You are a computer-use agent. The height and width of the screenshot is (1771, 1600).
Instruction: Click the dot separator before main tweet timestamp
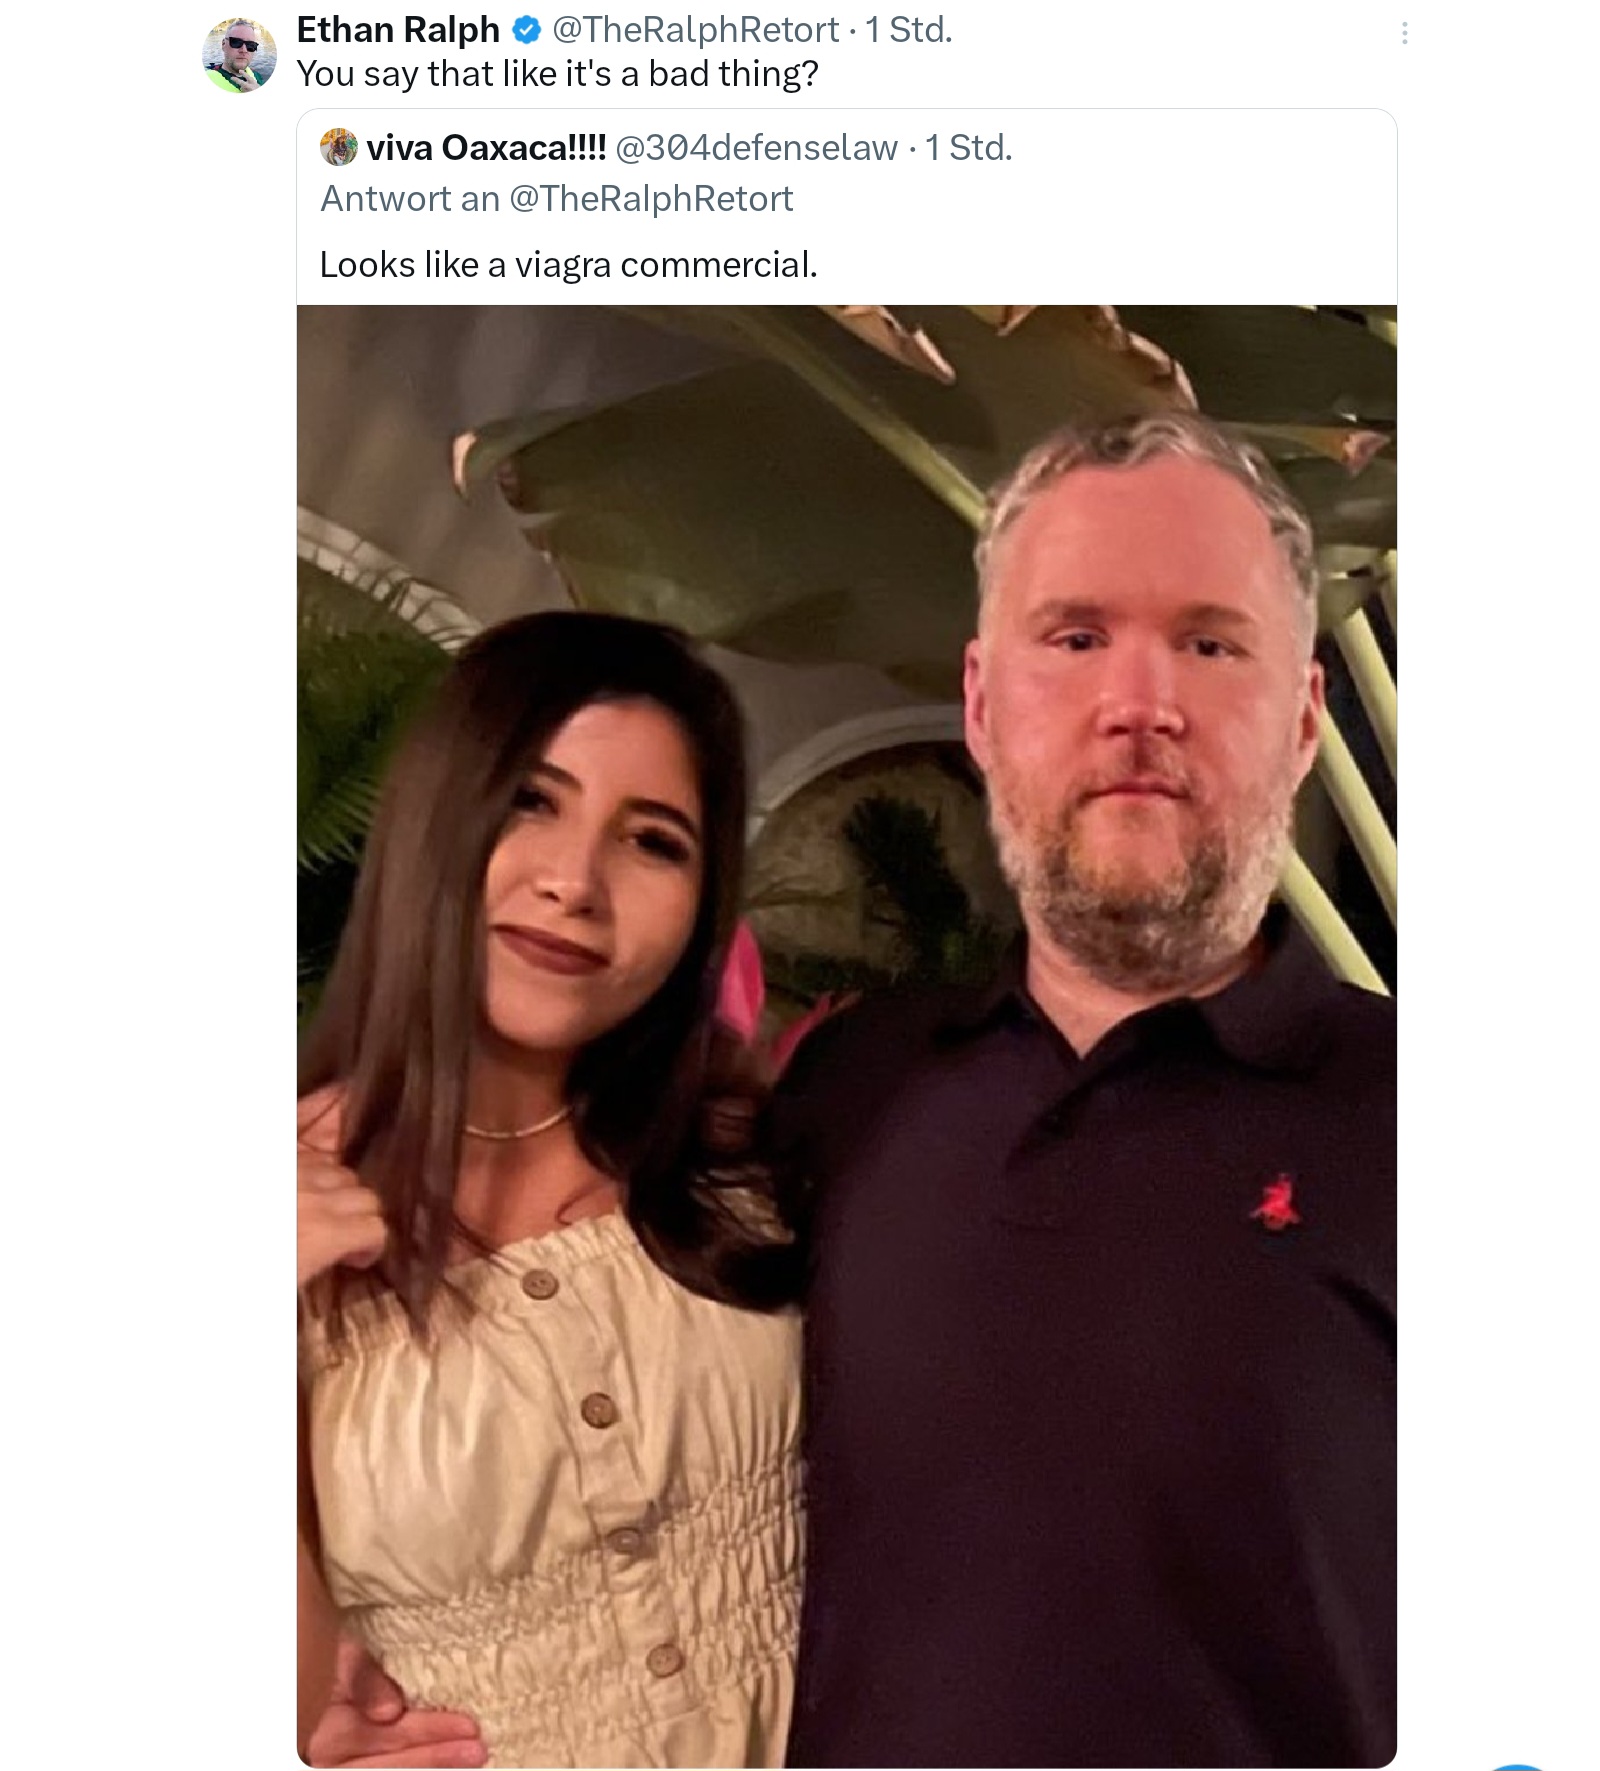coord(852,31)
